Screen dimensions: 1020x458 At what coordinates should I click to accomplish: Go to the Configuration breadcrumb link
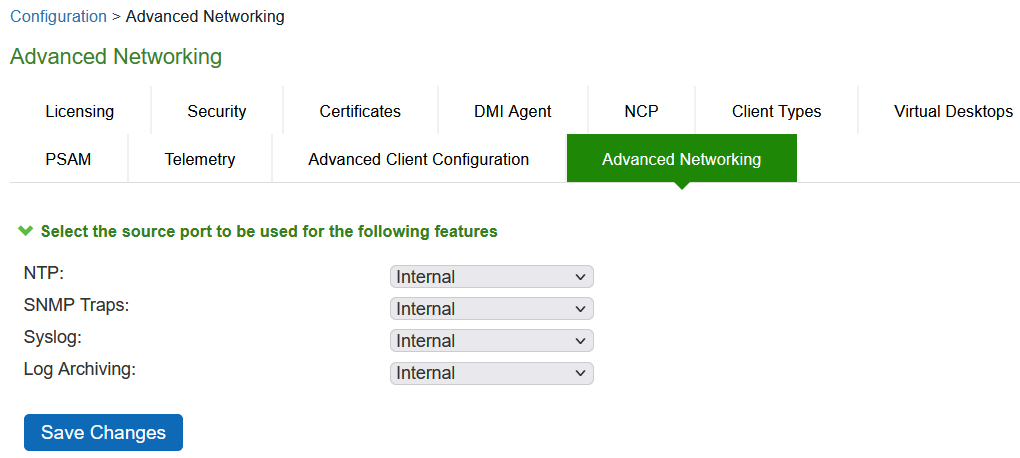[58, 16]
